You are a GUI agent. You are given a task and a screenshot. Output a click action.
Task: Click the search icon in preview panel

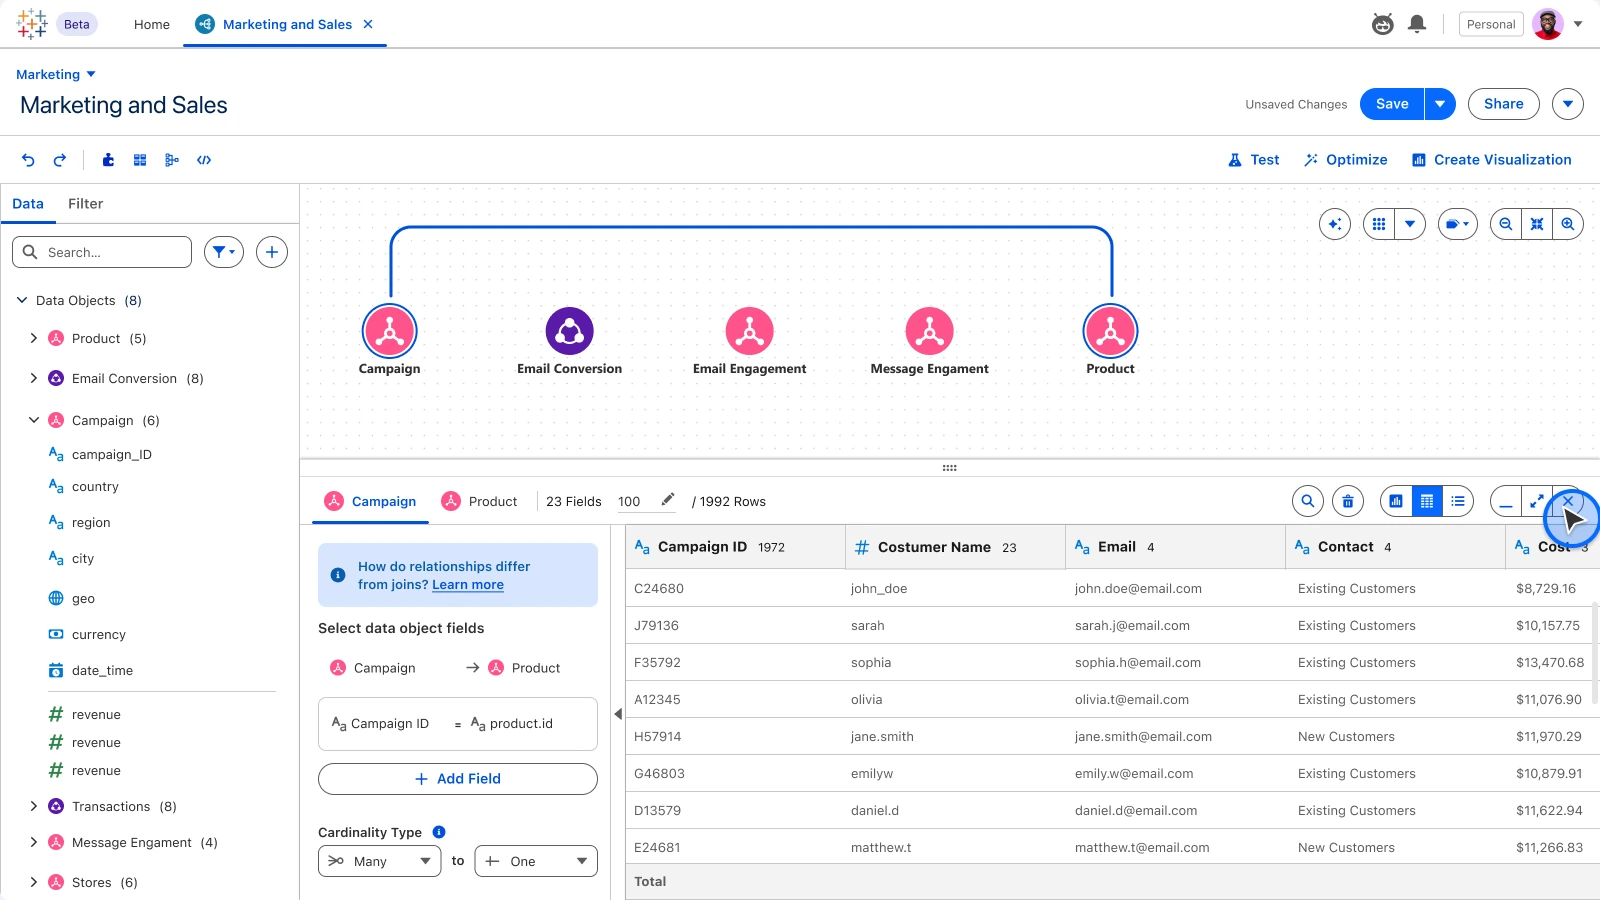point(1308,502)
